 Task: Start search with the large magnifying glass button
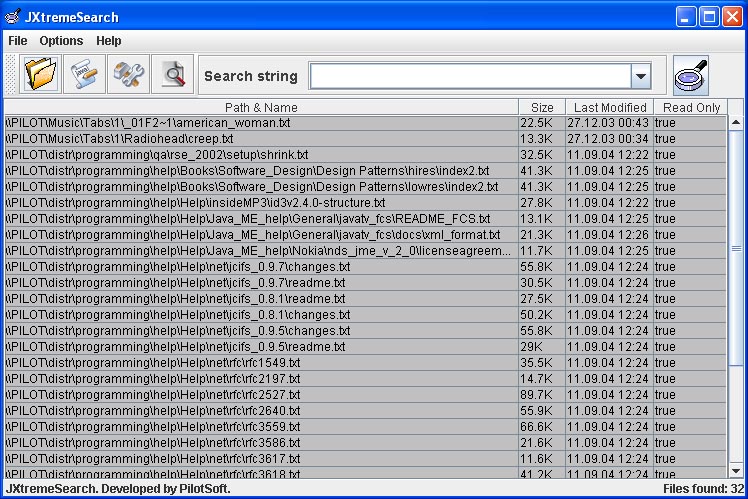(691, 75)
